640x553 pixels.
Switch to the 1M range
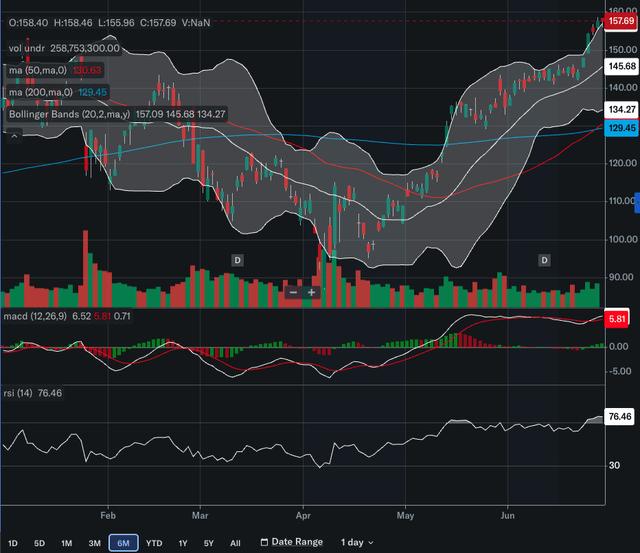pyautogui.click(x=67, y=543)
